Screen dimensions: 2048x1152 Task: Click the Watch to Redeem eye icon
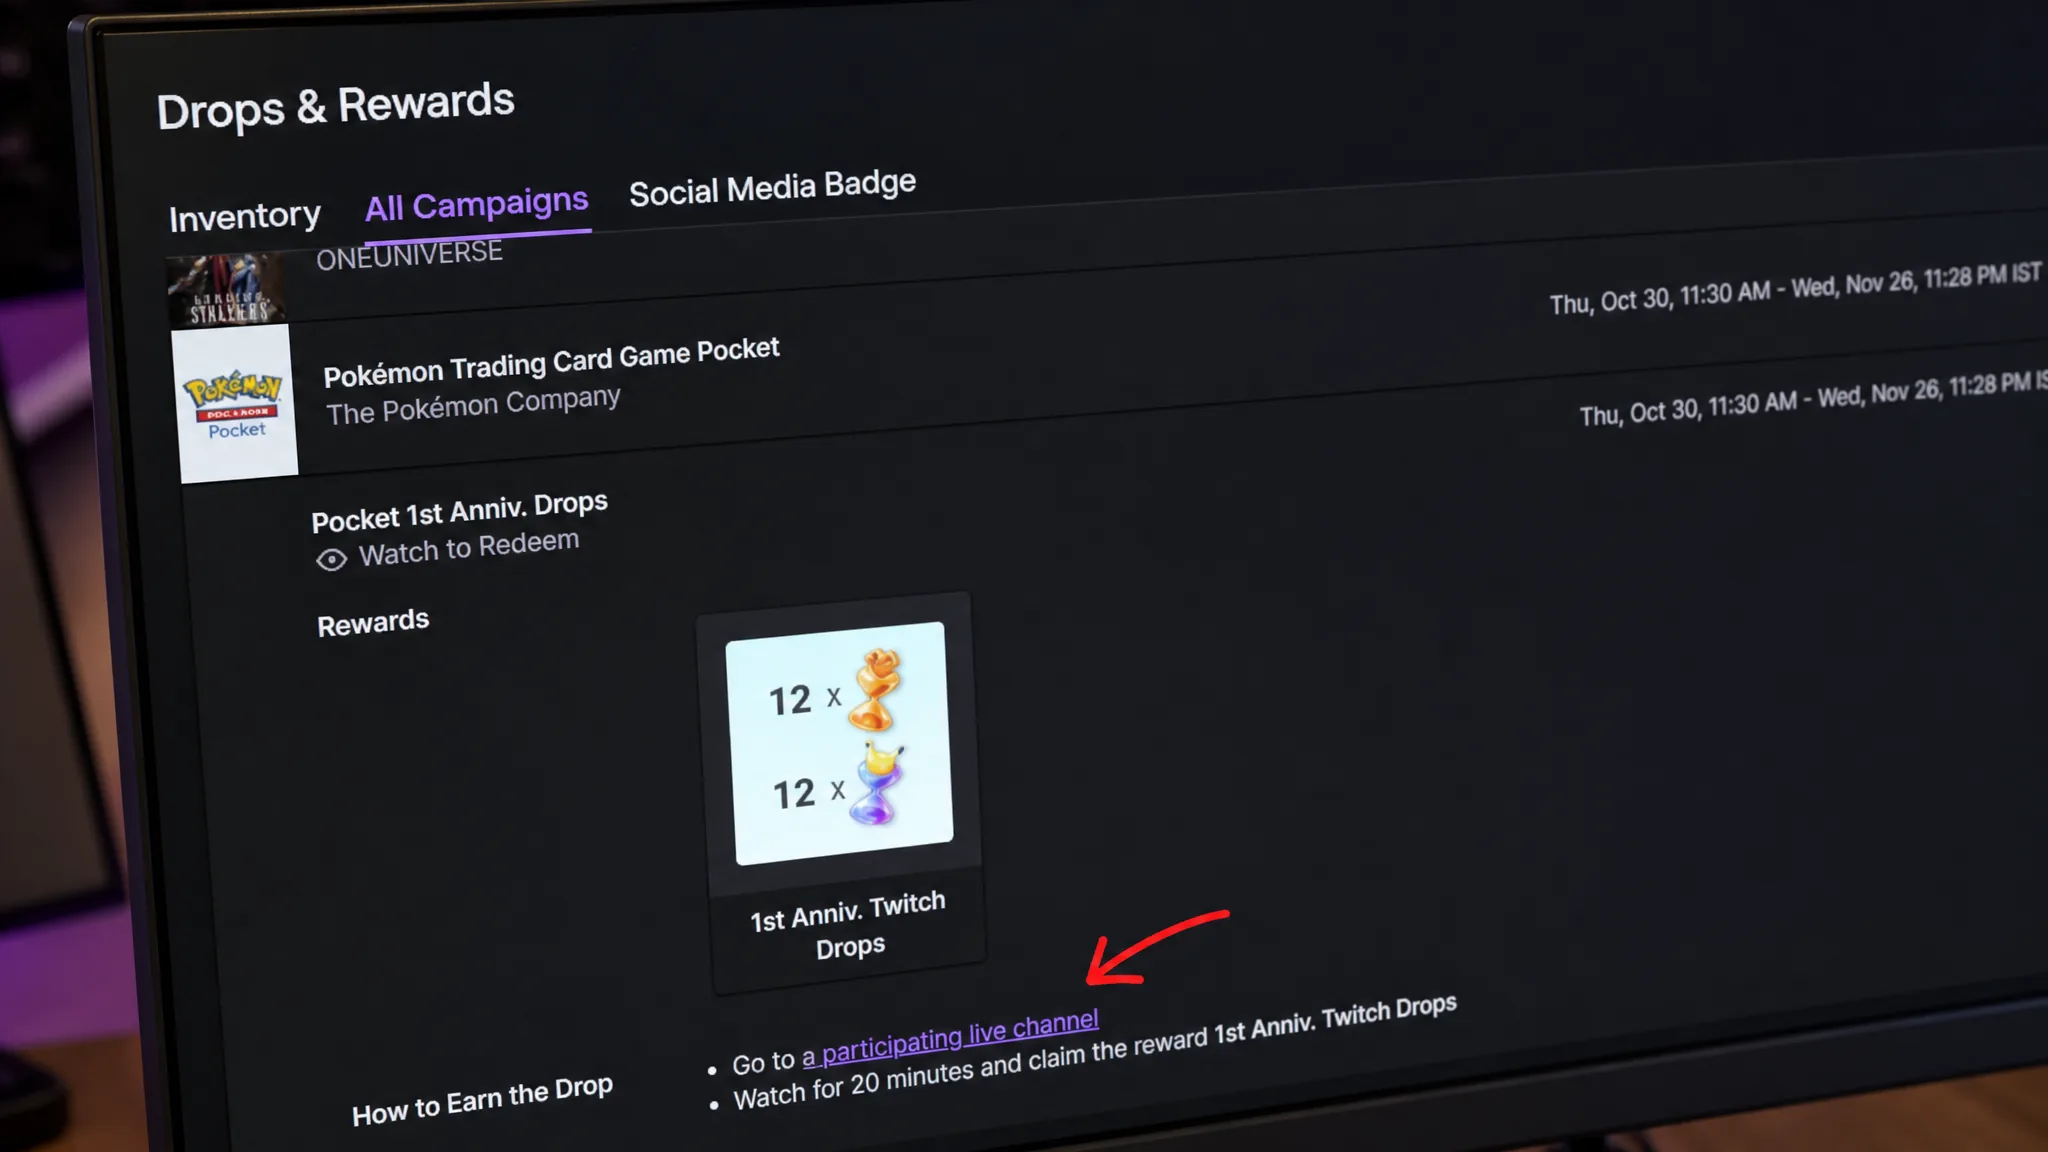tap(331, 559)
